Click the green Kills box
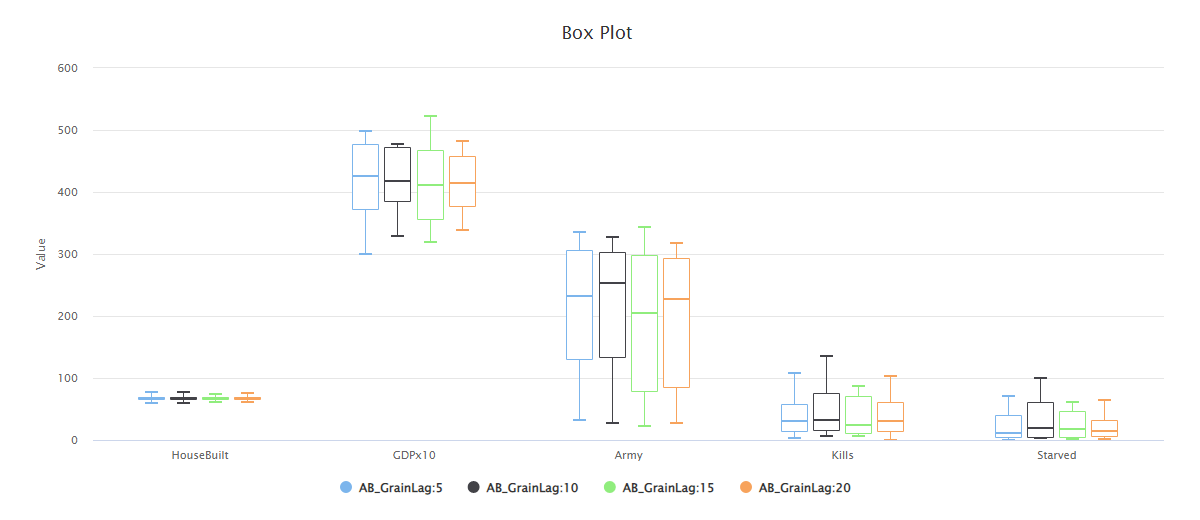 tap(858, 414)
